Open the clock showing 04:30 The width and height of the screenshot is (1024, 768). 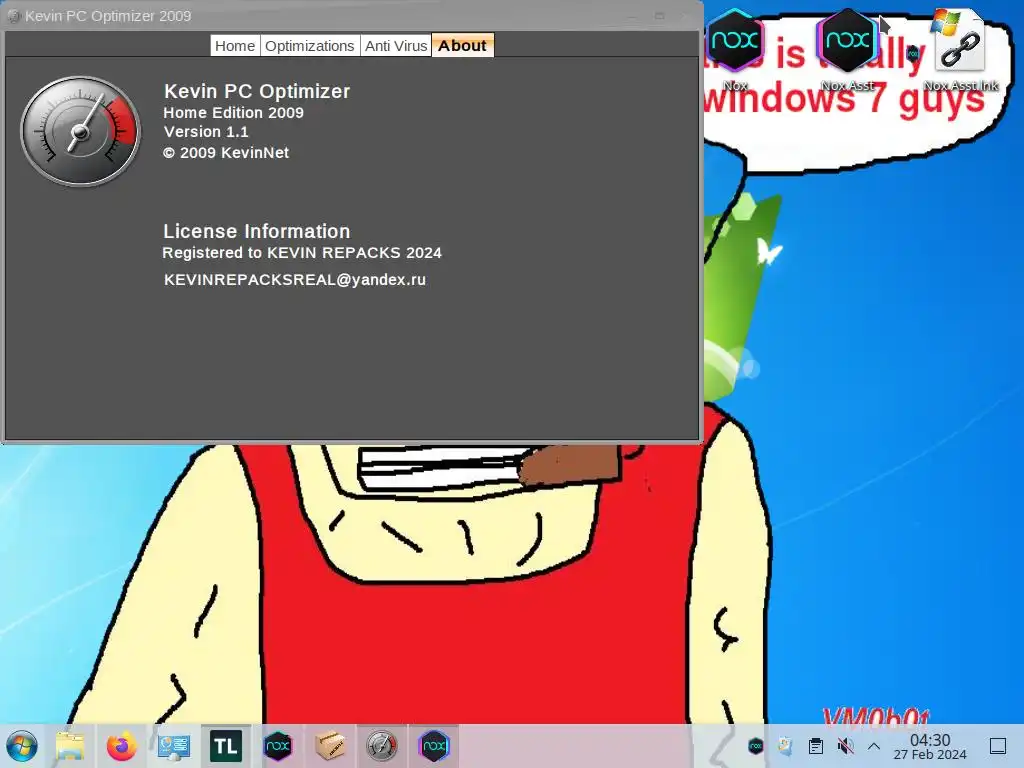pos(930,746)
